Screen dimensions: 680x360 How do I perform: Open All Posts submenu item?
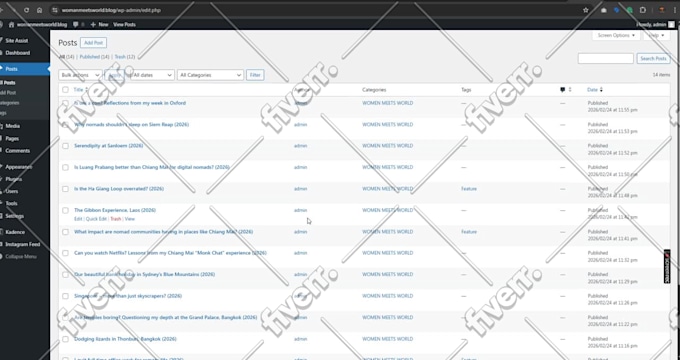8,82
